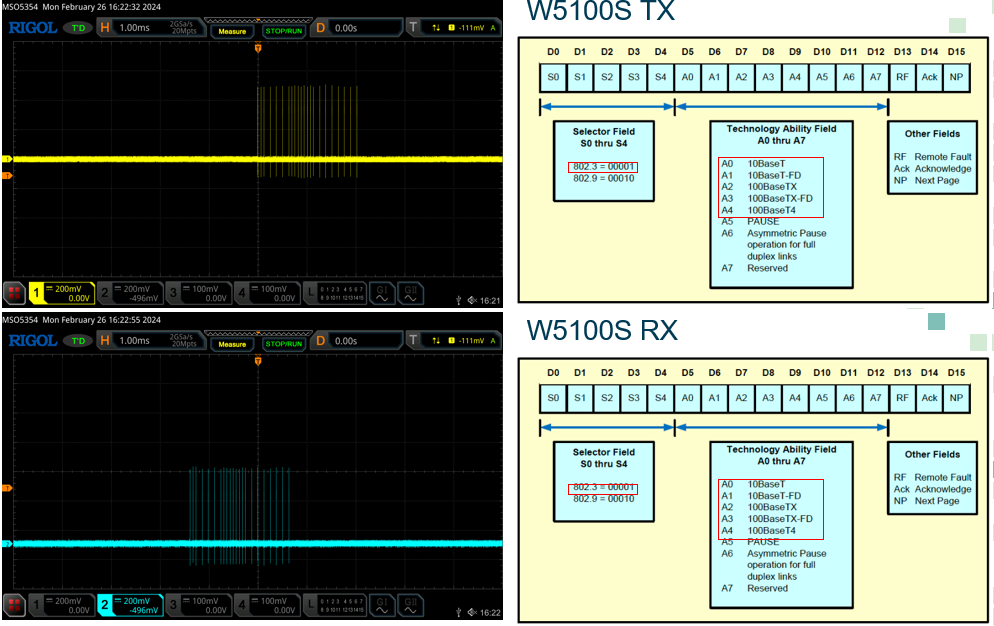Image resolution: width=994 pixels, height=626 pixels.
Task: Click "Remote Fault" in the TX Other Fields box
Action: tap(943, 157)
